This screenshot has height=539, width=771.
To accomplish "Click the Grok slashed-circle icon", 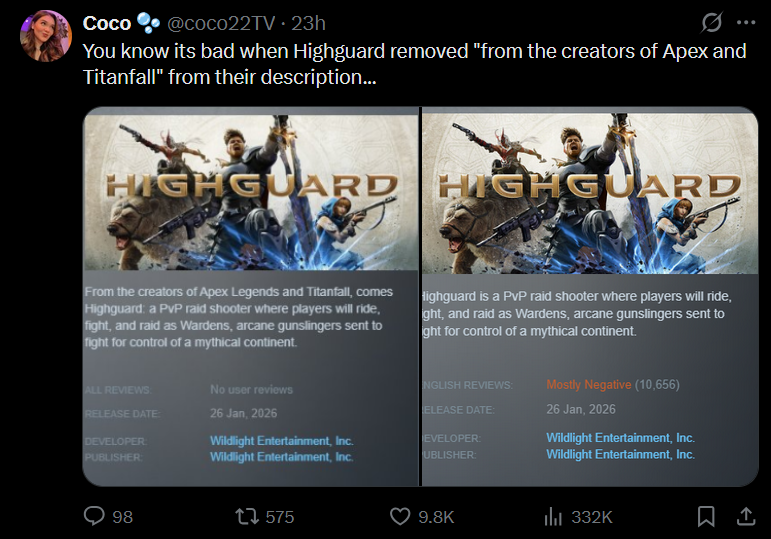I will [712, 22].
